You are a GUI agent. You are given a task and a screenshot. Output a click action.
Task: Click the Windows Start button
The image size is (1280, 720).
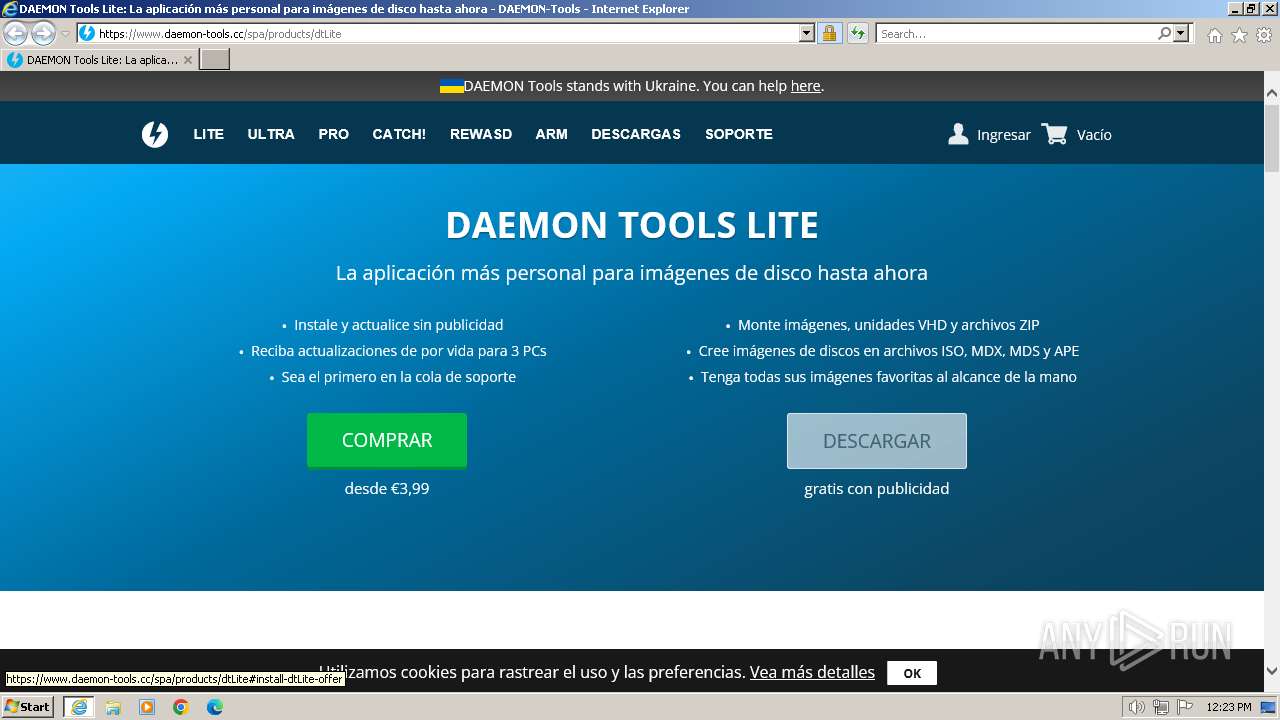click(x=27, y=707)
